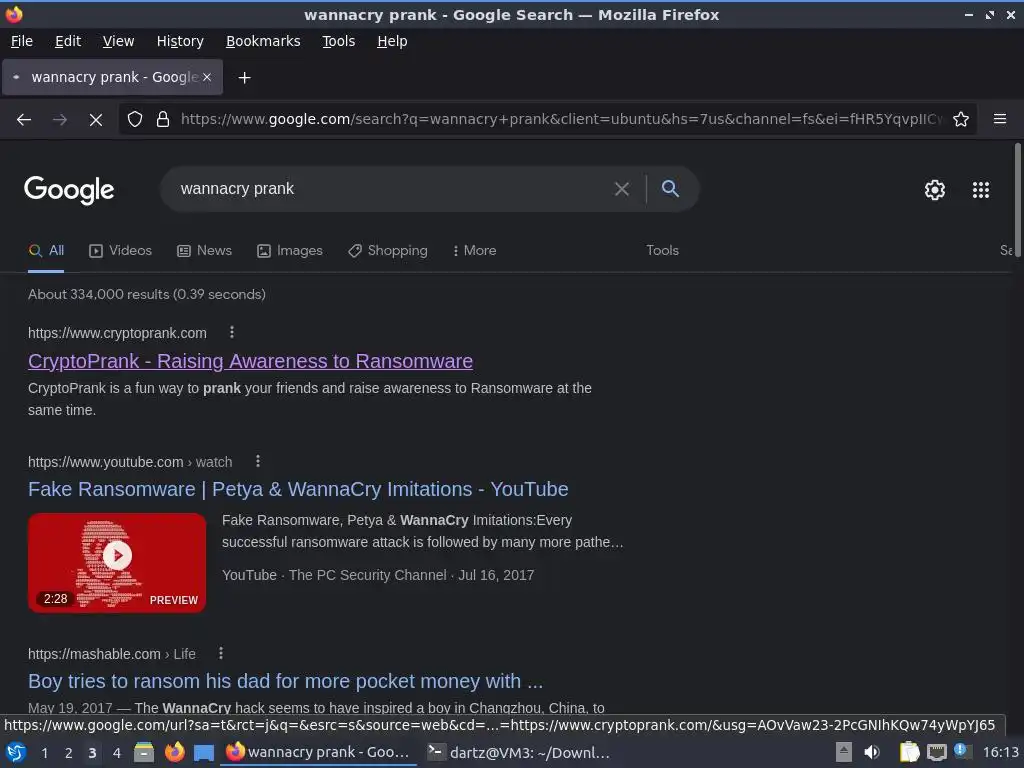The width and height of the screenshot is (1024, 768).
Task: Select the wannacry prank Firefox taskbar entry
Action: 318,752
